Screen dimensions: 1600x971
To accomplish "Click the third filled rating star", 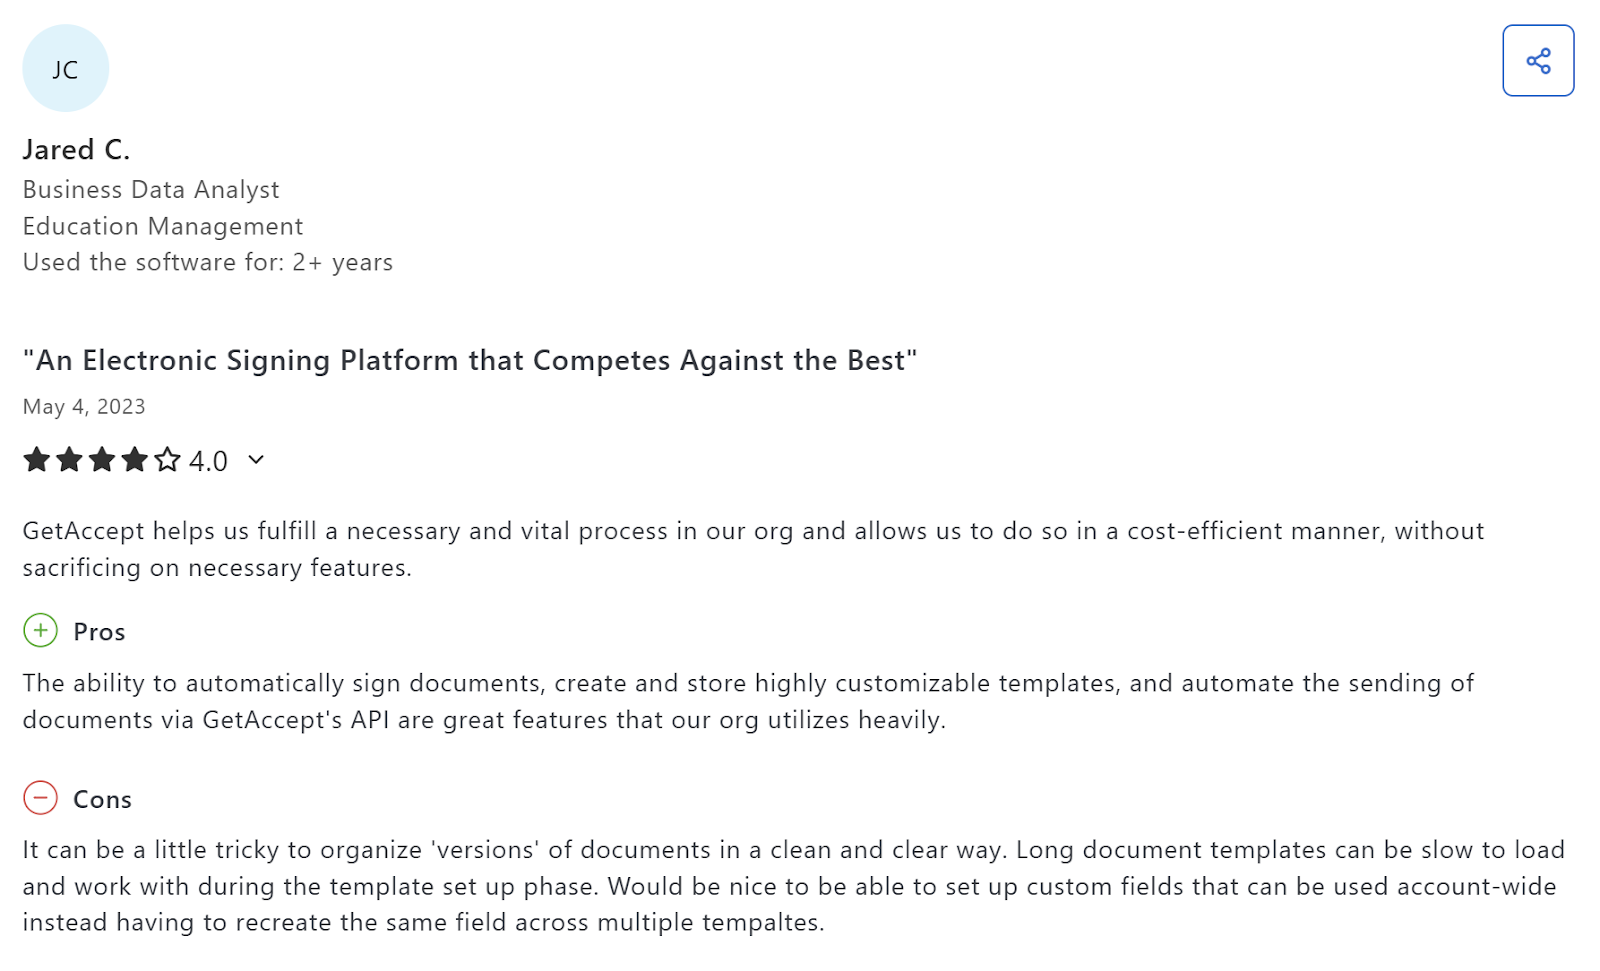I will tap(102, 460).
